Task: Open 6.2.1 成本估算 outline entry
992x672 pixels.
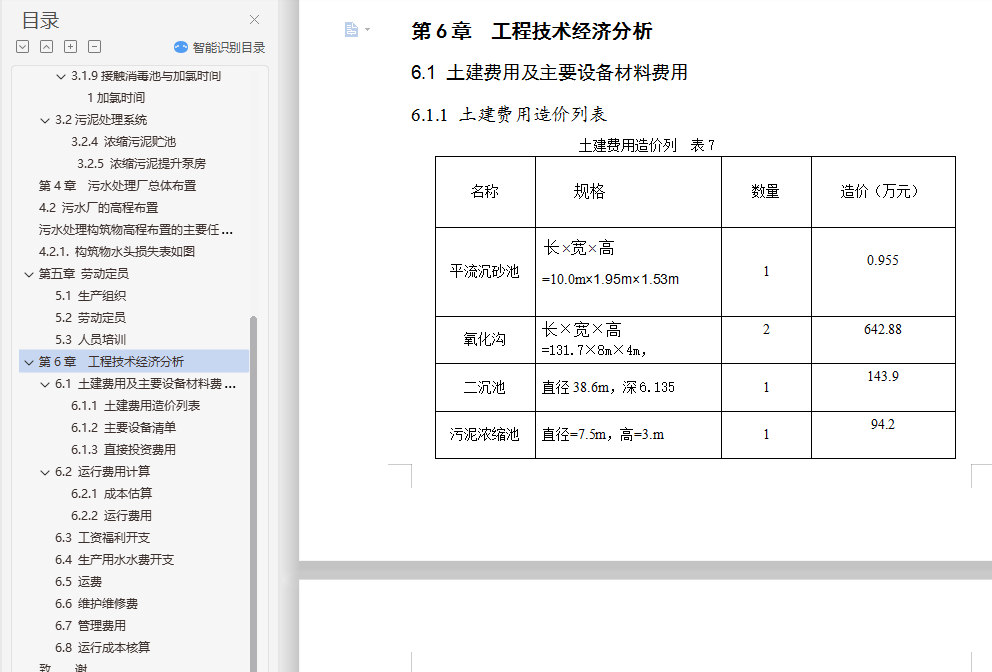Action: [x=111, y=494]
